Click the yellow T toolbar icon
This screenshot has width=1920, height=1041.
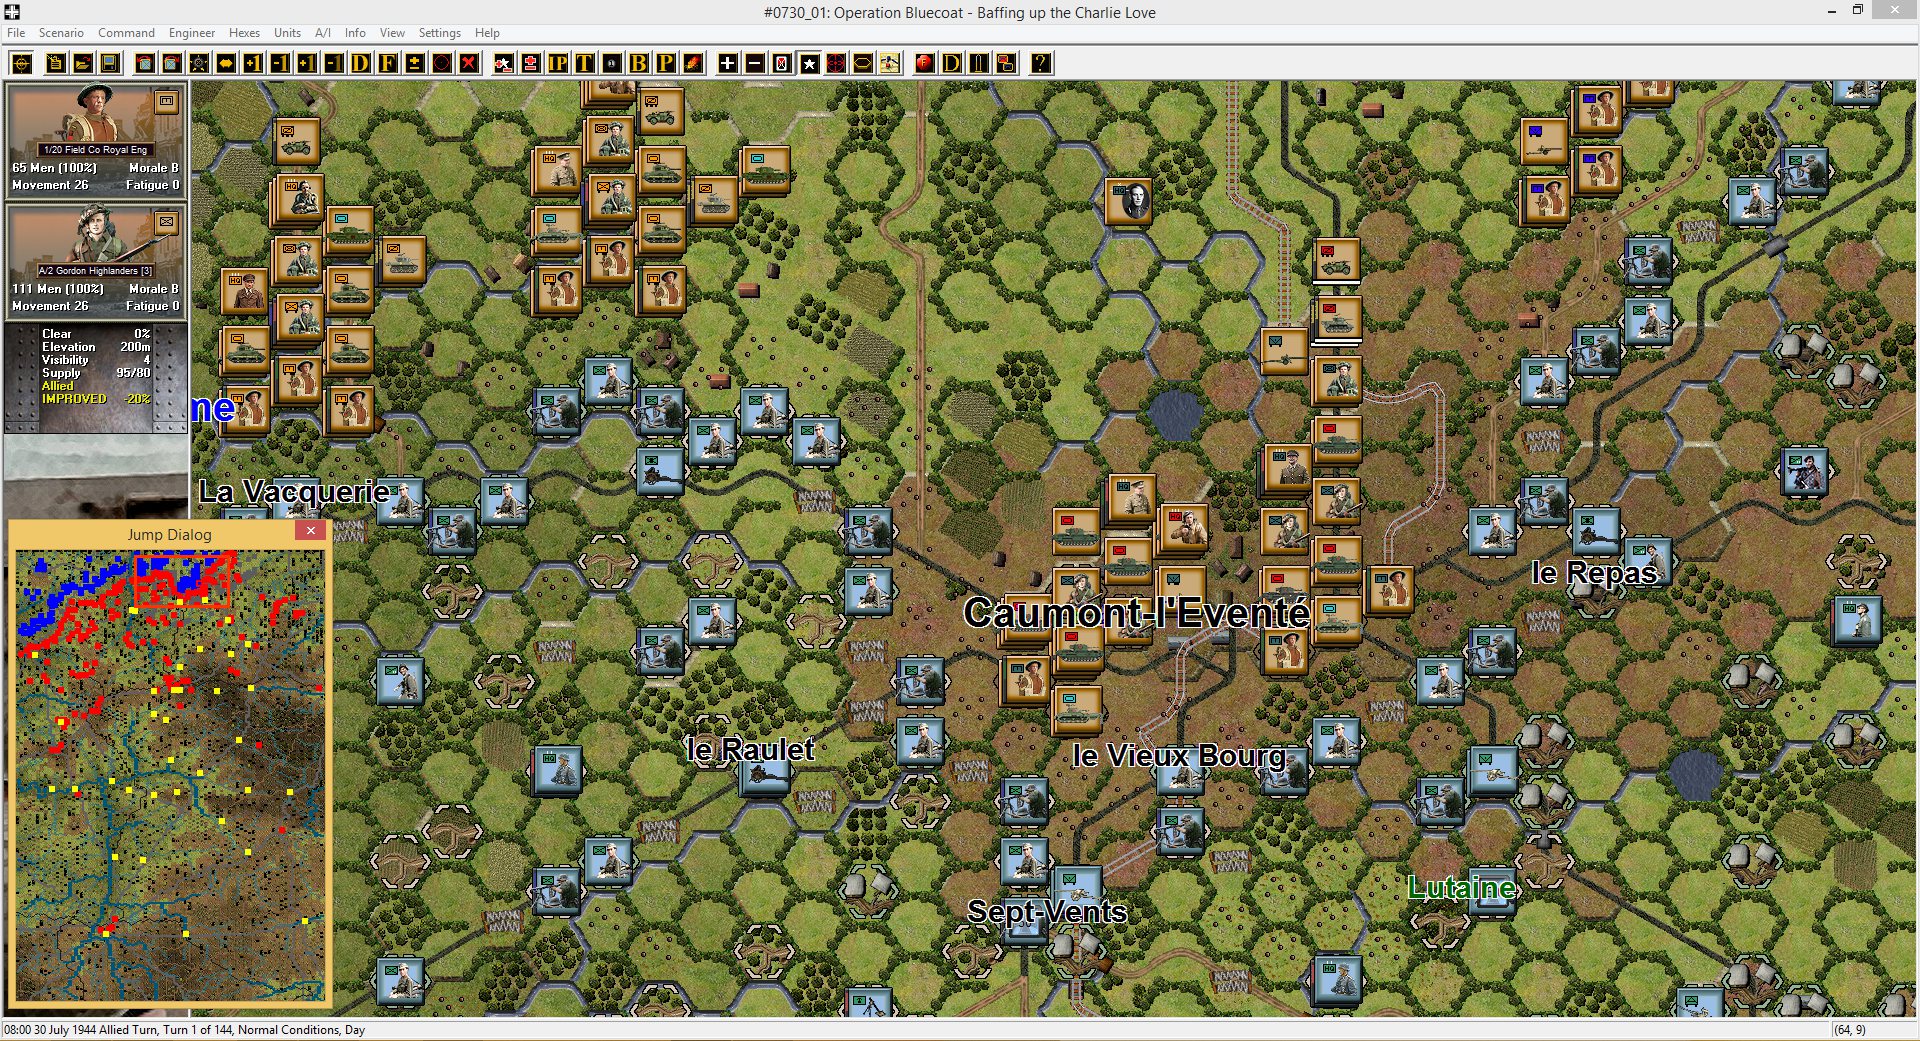(584, 64)
